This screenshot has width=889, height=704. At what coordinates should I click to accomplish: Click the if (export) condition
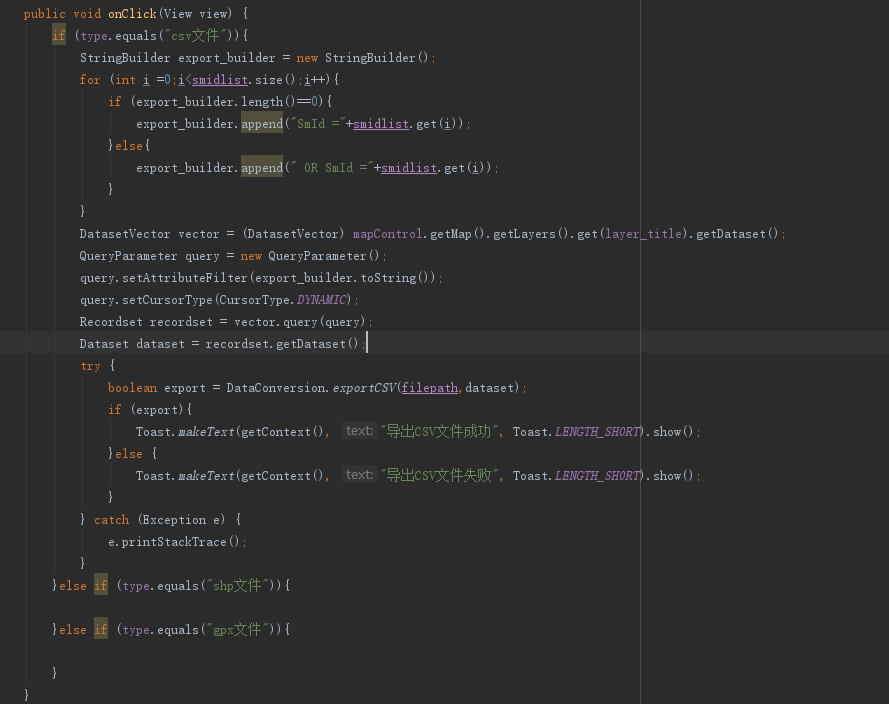pos(156,410)
